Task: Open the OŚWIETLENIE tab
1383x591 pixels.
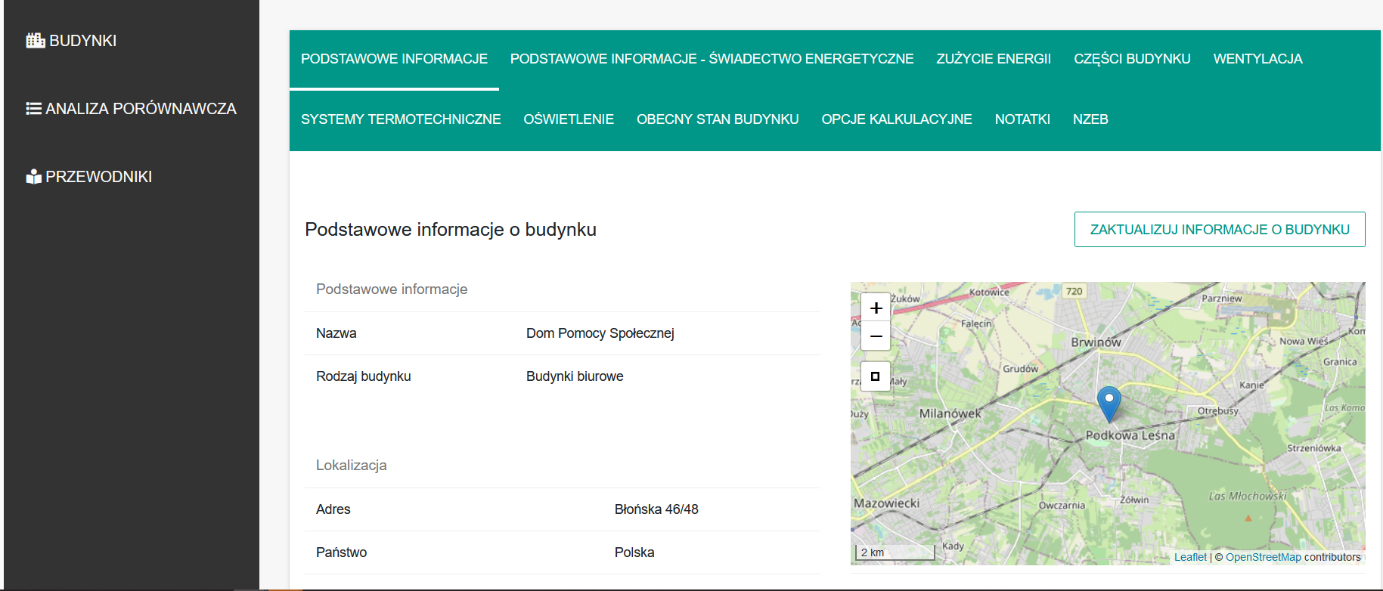Action: click(x=569, y=118)
